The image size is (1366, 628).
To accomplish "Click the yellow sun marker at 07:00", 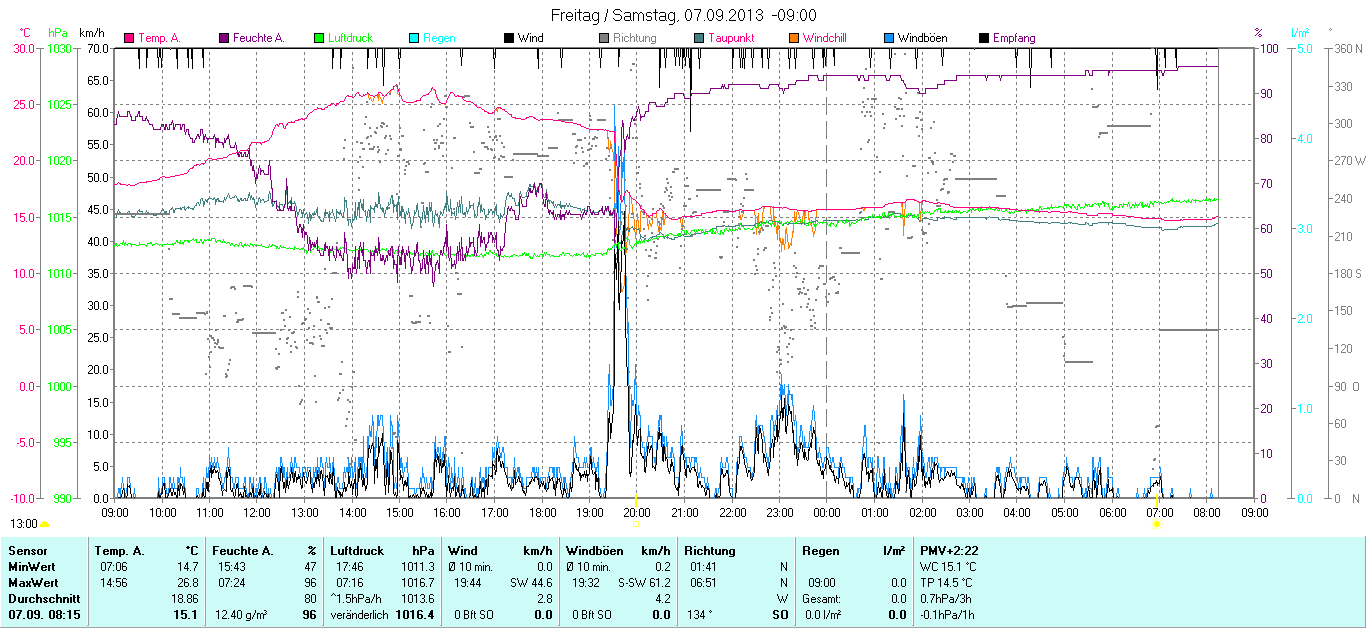I will tap(1157, 523).
